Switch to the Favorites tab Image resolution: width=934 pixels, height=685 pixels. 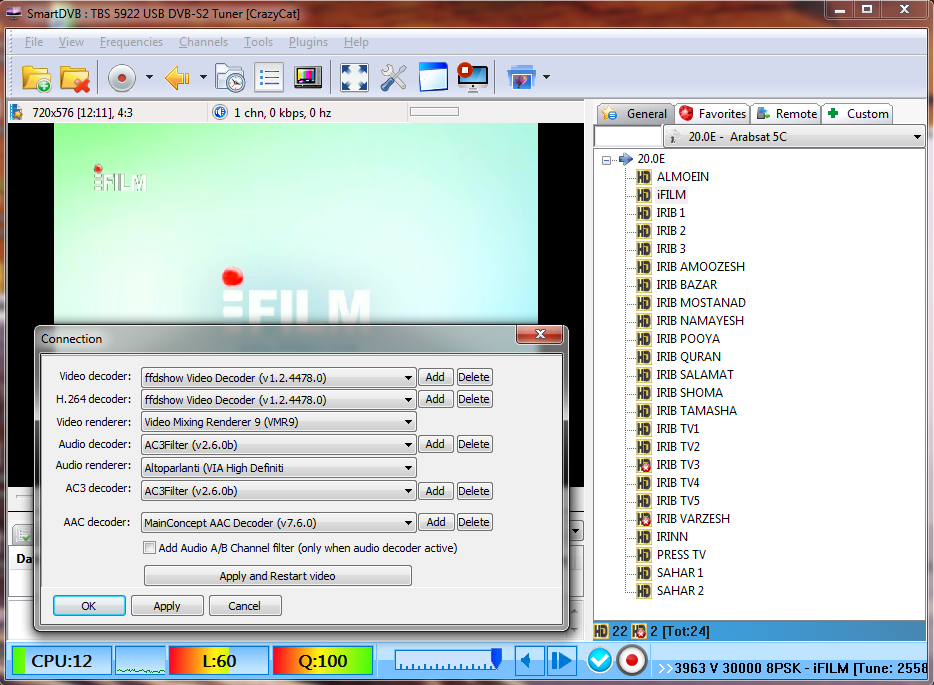712,113
